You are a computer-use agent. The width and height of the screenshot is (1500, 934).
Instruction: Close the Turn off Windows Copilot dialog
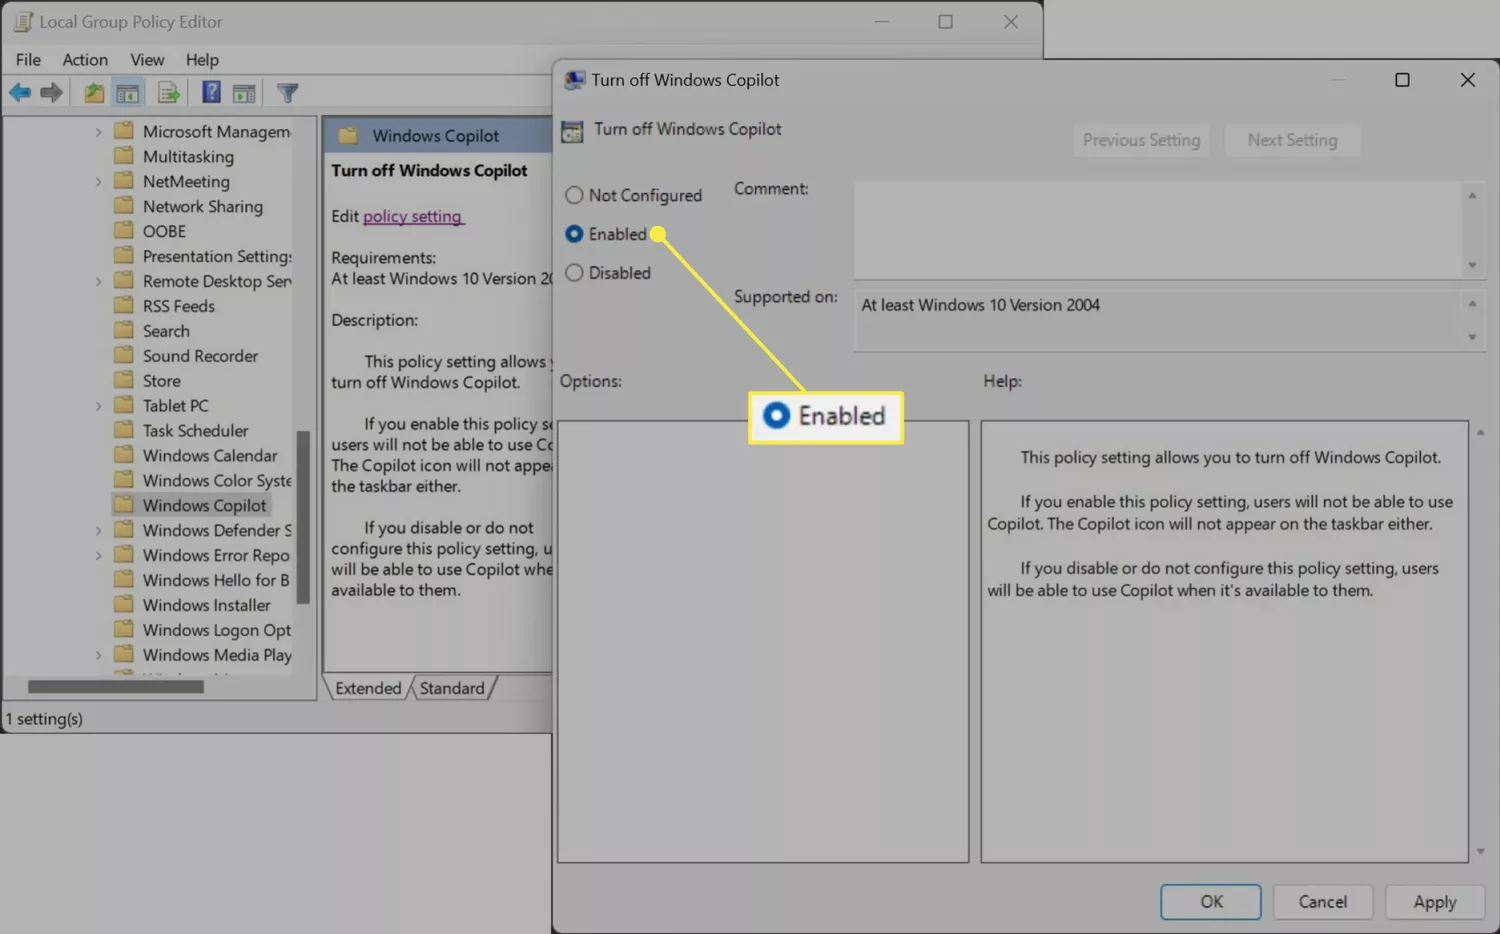point(1467,80)
